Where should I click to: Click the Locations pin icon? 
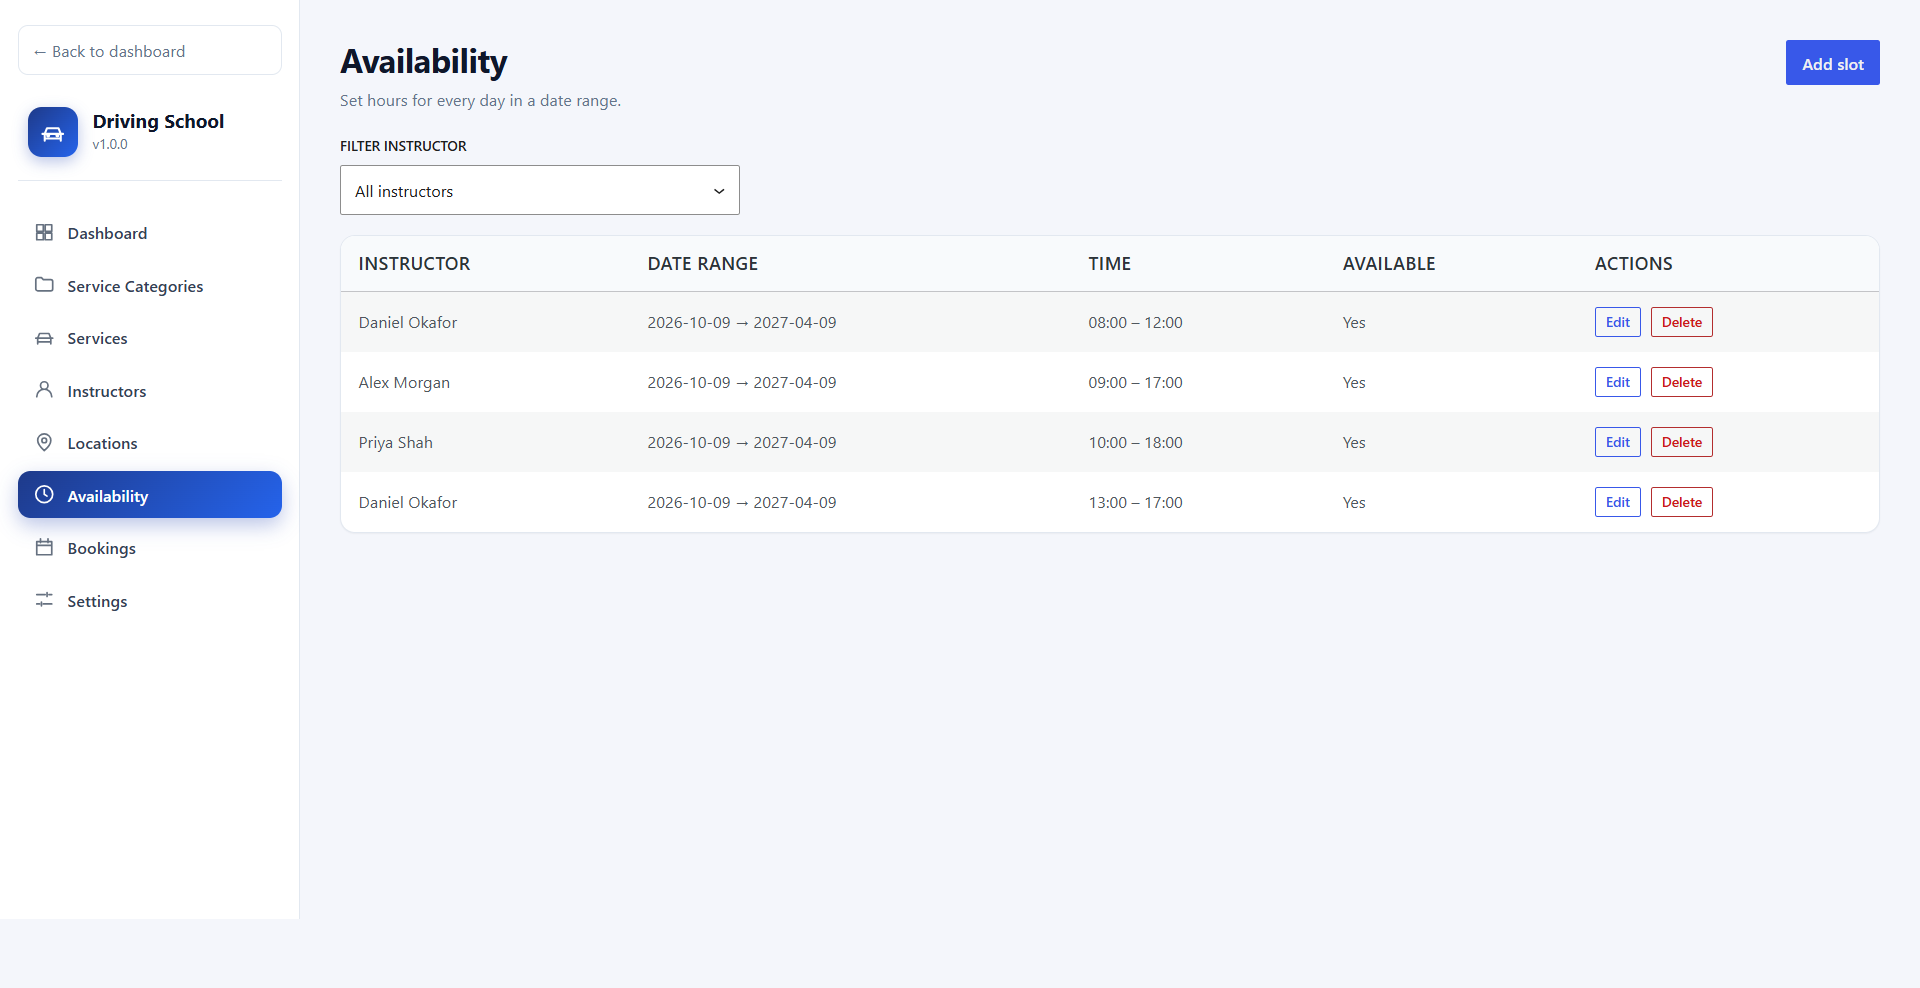(44, 442)
